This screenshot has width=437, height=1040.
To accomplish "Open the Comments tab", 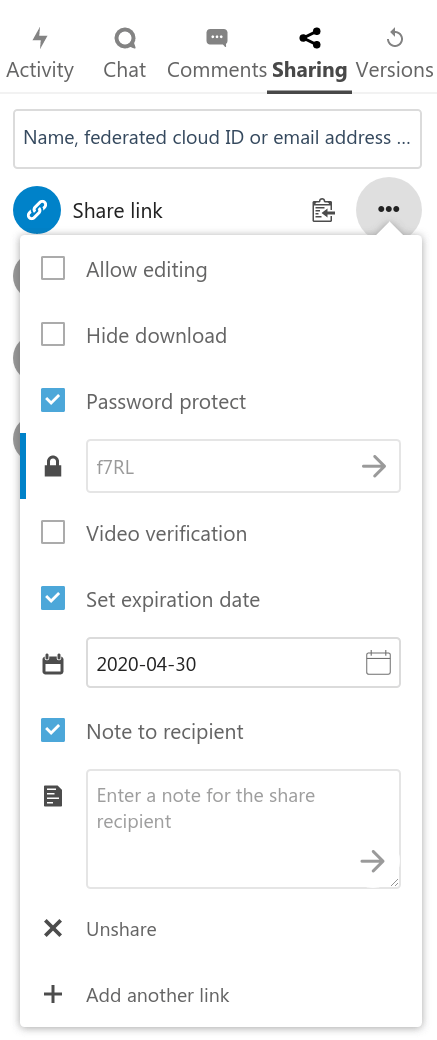I will (x=217, y=54).
